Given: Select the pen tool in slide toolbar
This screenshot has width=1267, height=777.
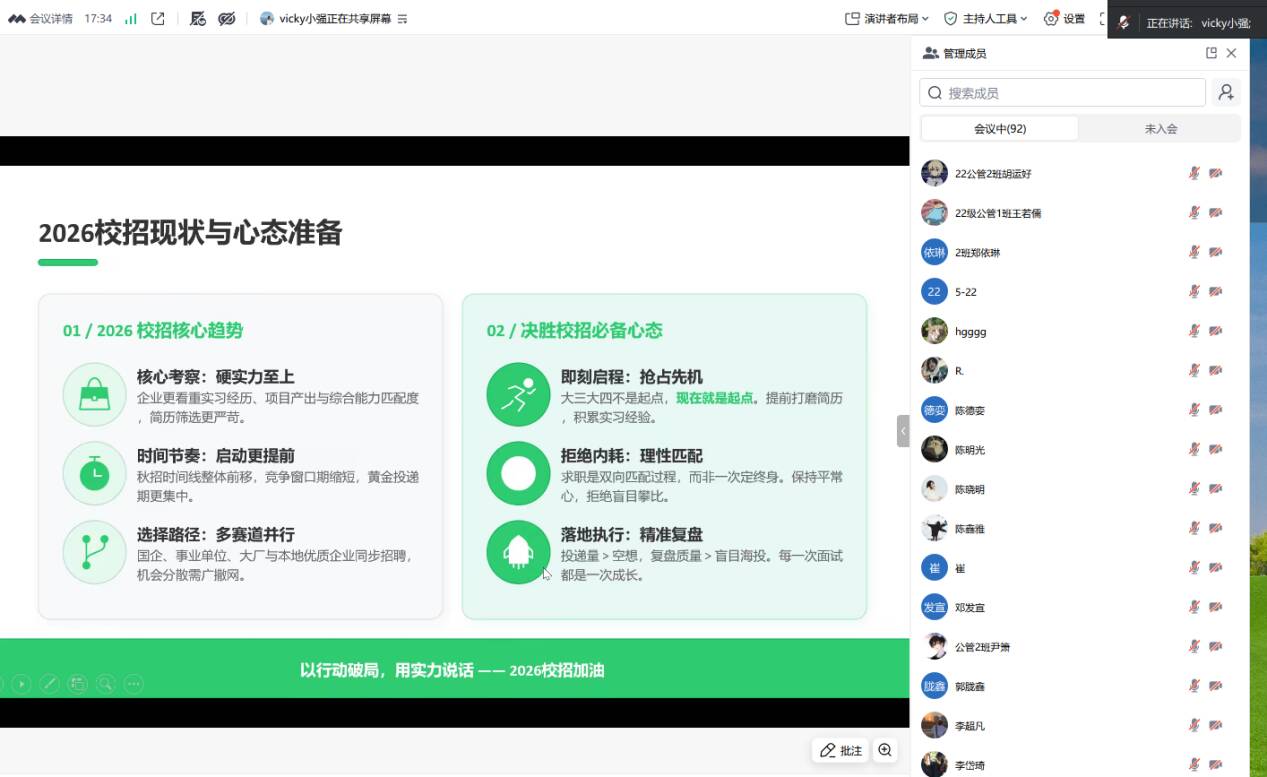Looking at the screenshot, I should tap(49, 684).
